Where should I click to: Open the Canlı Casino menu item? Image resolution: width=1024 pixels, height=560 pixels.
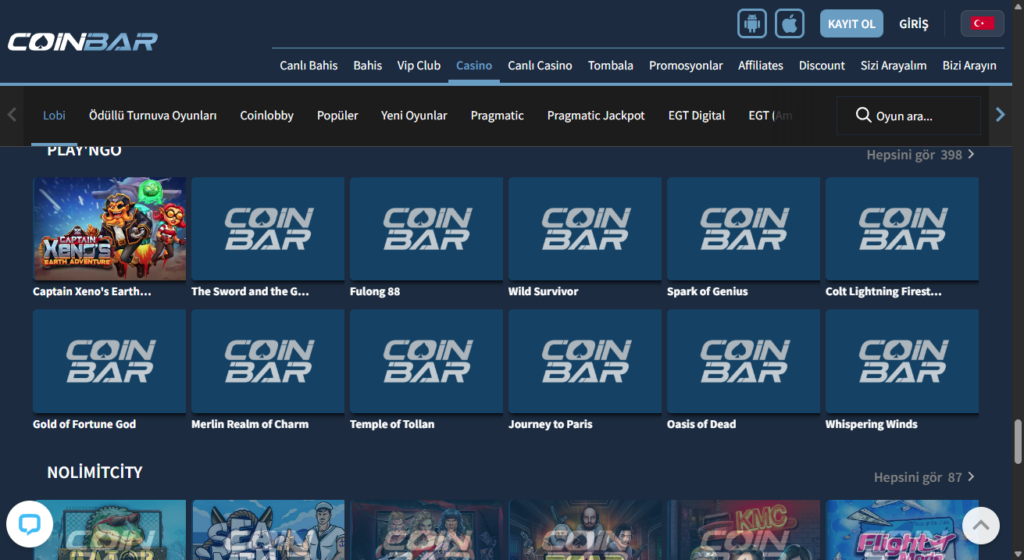click(540, 65)
